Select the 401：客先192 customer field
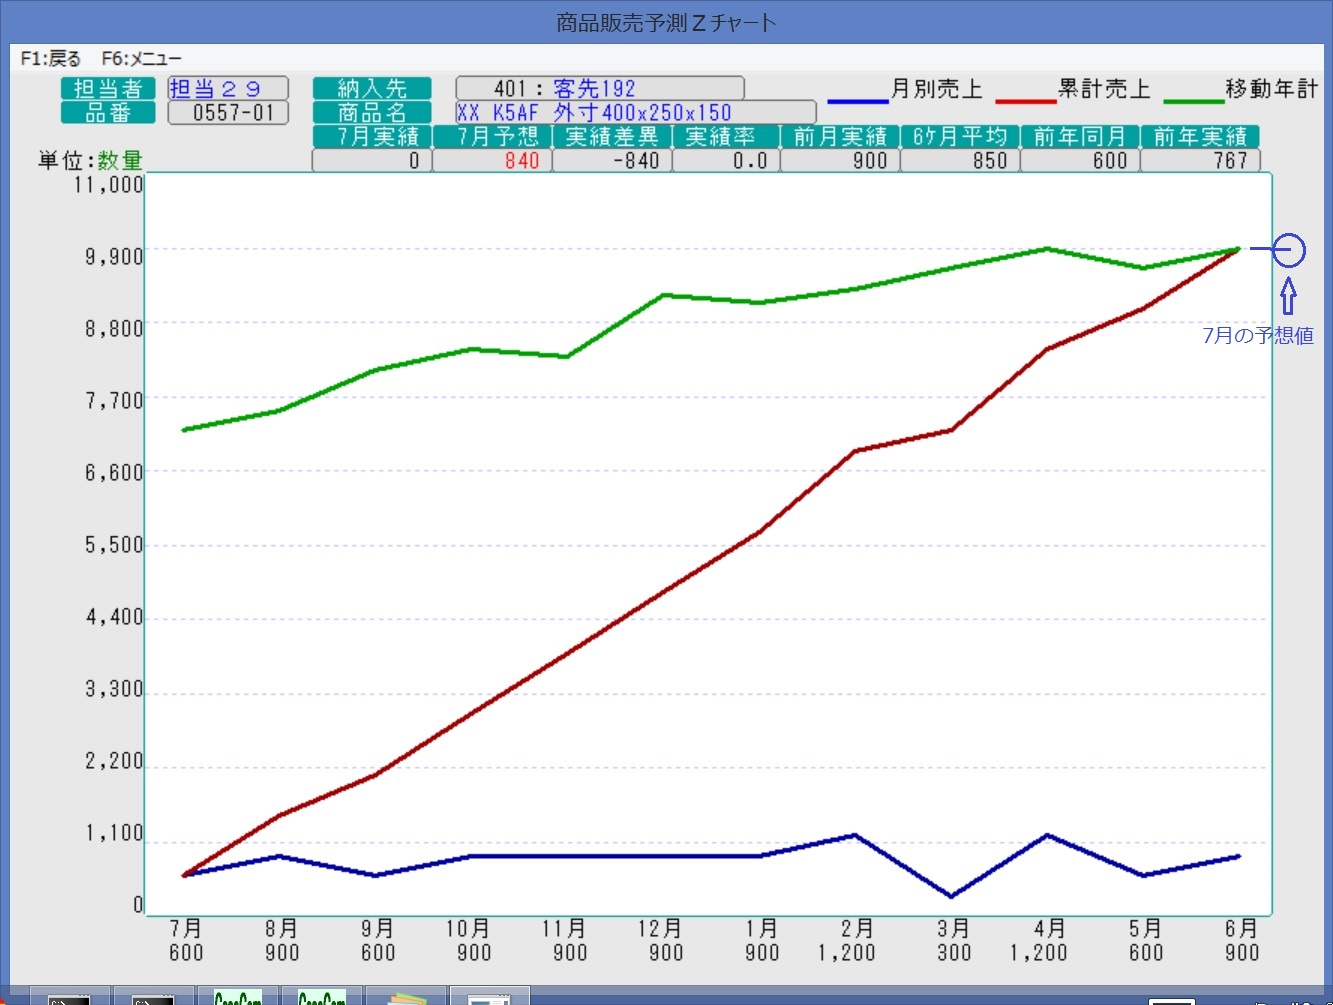1333x1005 pixels. [600, 89]
